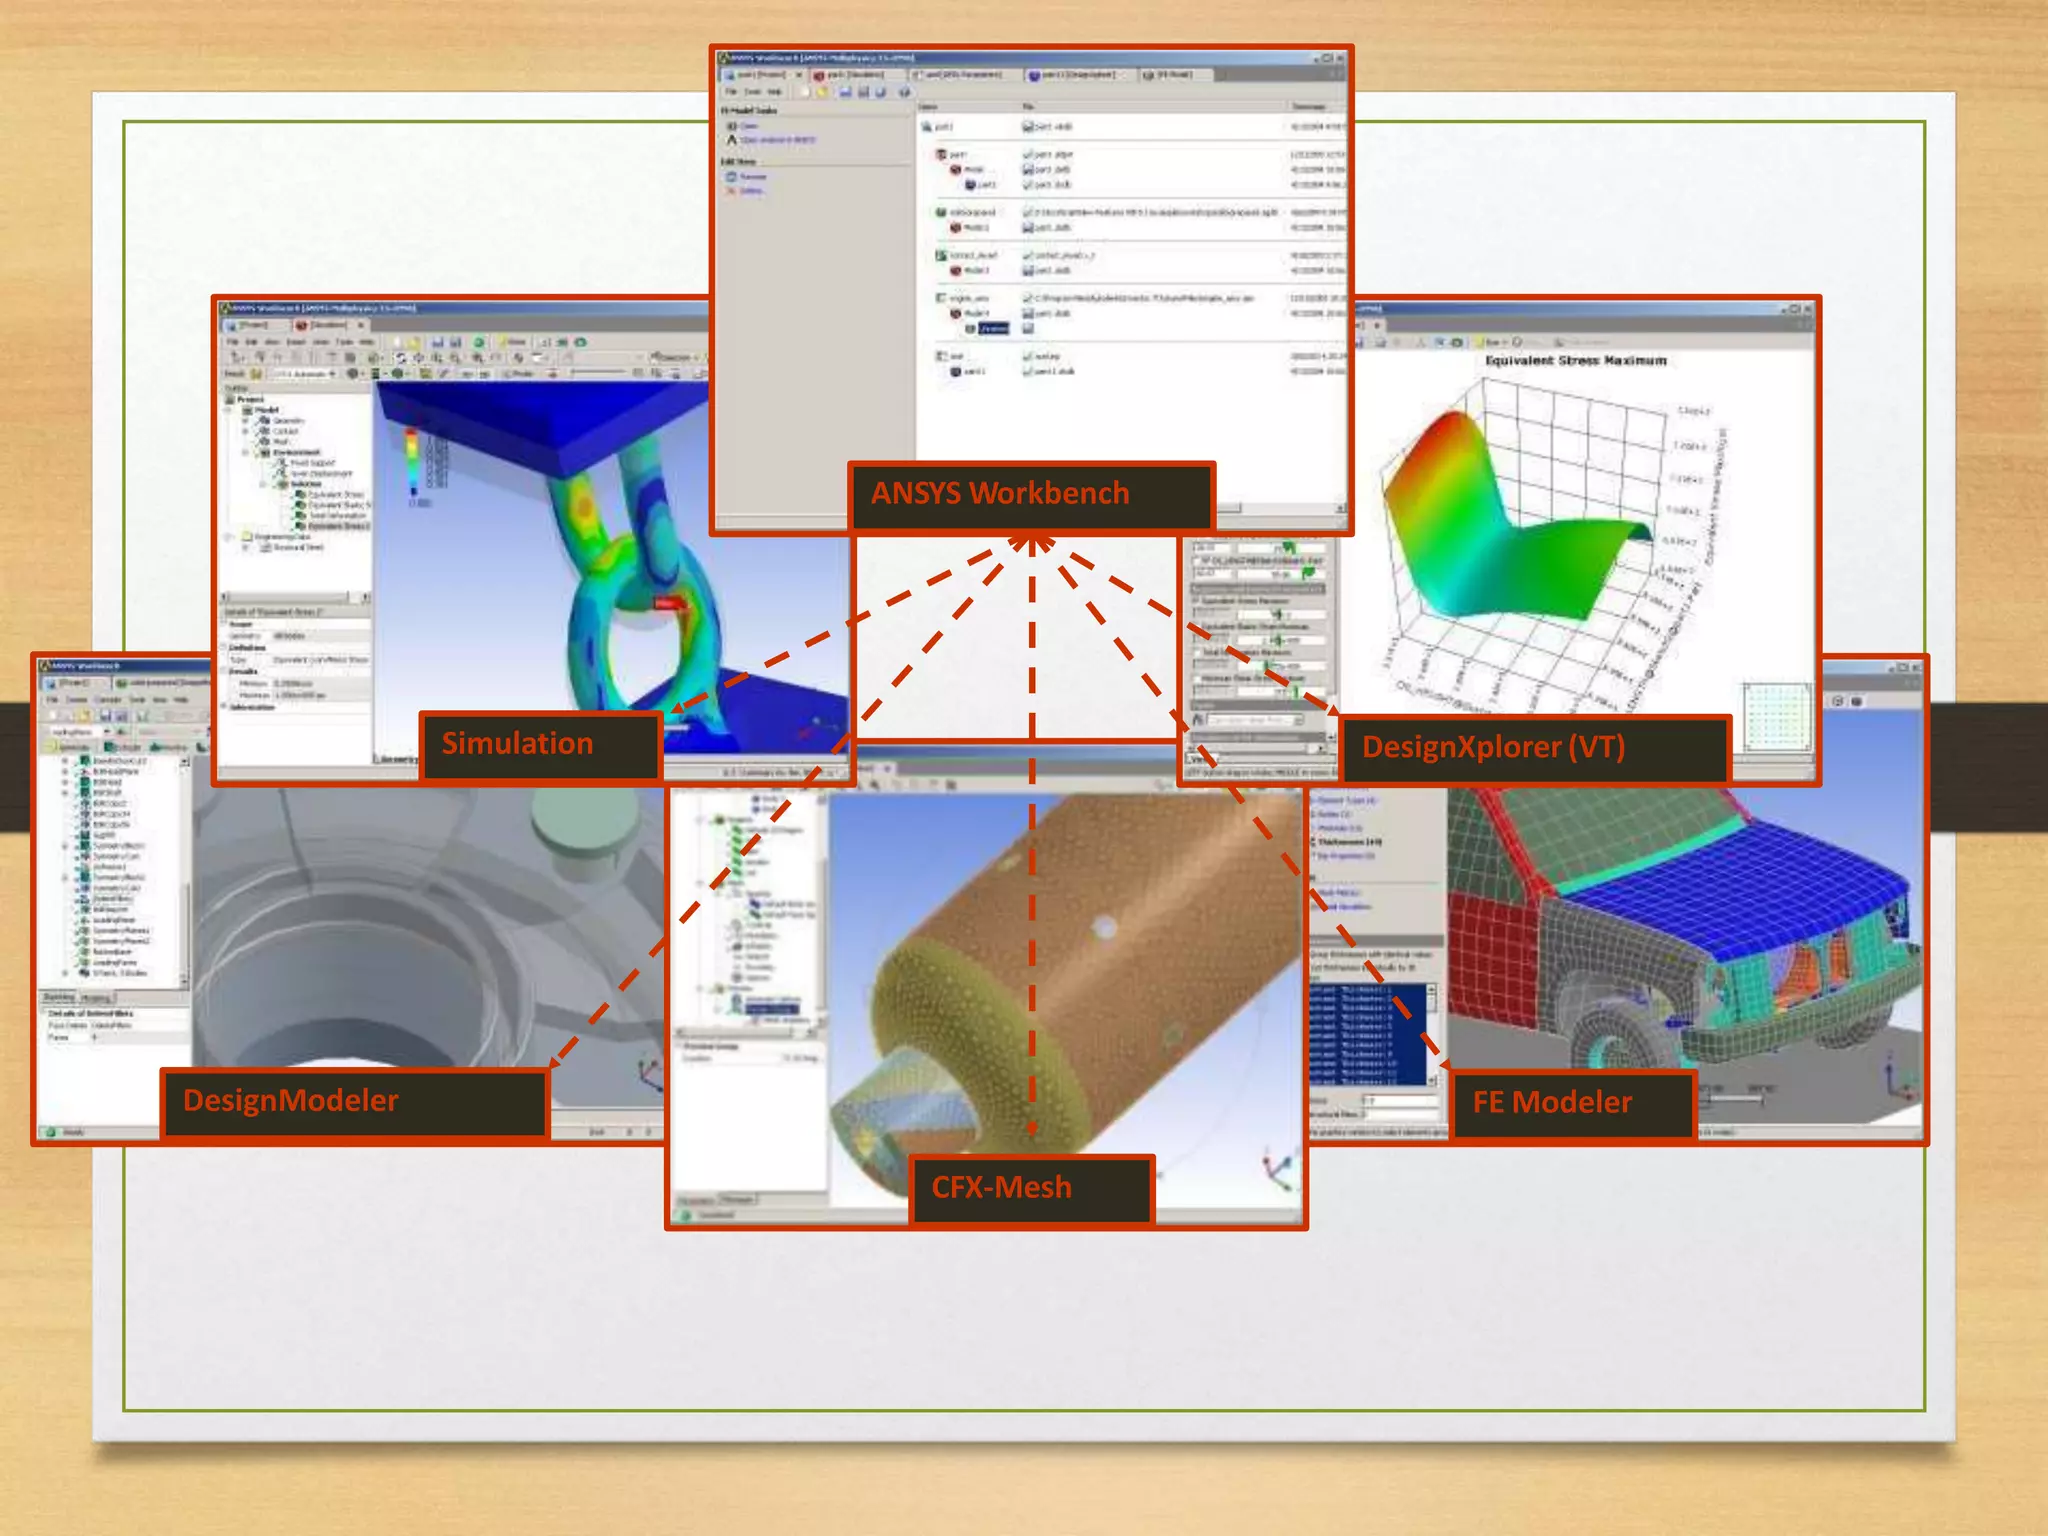2048x1536 pixels.
Task: Select the Rotate view icon in the Simulation window
Action: point(400,357)
